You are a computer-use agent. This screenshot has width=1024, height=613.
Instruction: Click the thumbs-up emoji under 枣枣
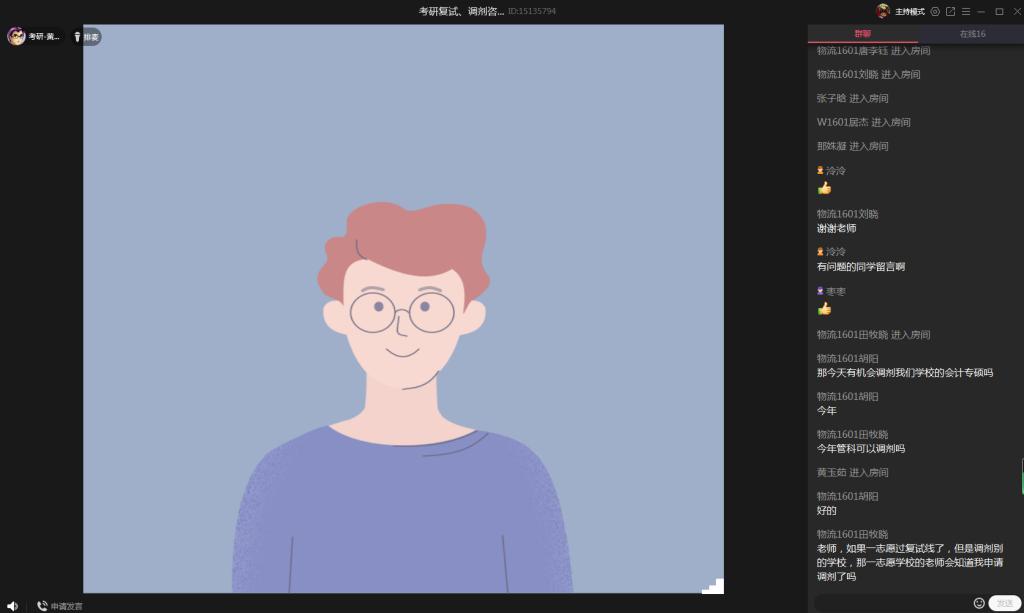(x=824, y=308)
